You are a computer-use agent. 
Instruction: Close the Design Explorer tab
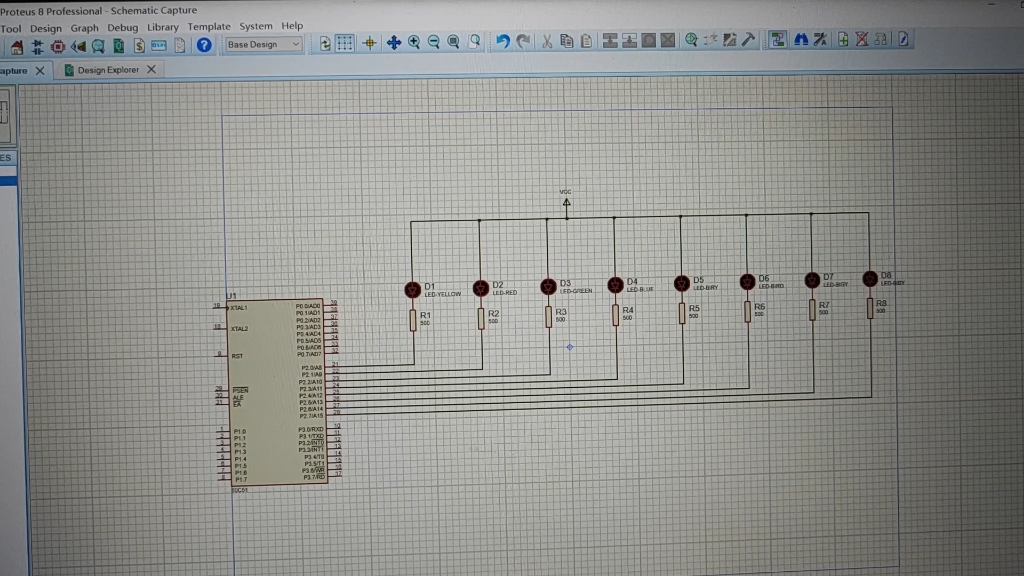152,69
